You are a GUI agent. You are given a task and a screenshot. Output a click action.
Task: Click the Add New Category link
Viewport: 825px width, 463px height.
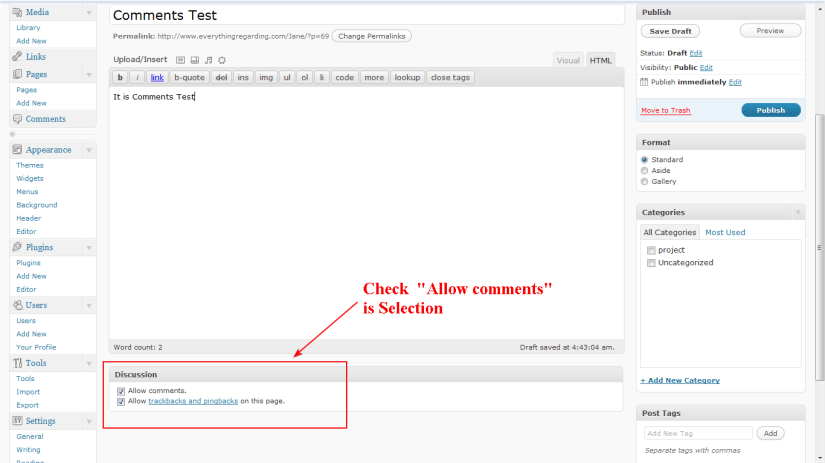(x=680, y=380)
